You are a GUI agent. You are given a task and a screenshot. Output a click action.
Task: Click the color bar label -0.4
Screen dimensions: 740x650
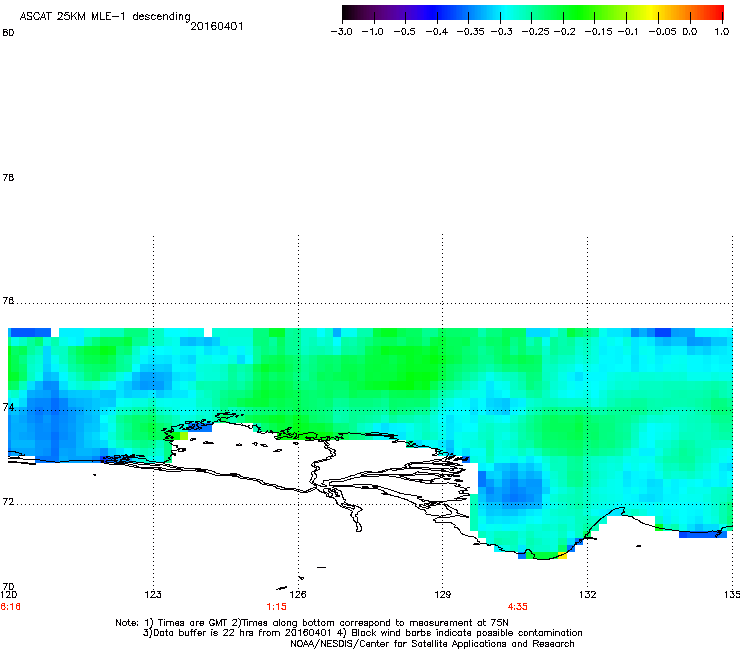437,32
